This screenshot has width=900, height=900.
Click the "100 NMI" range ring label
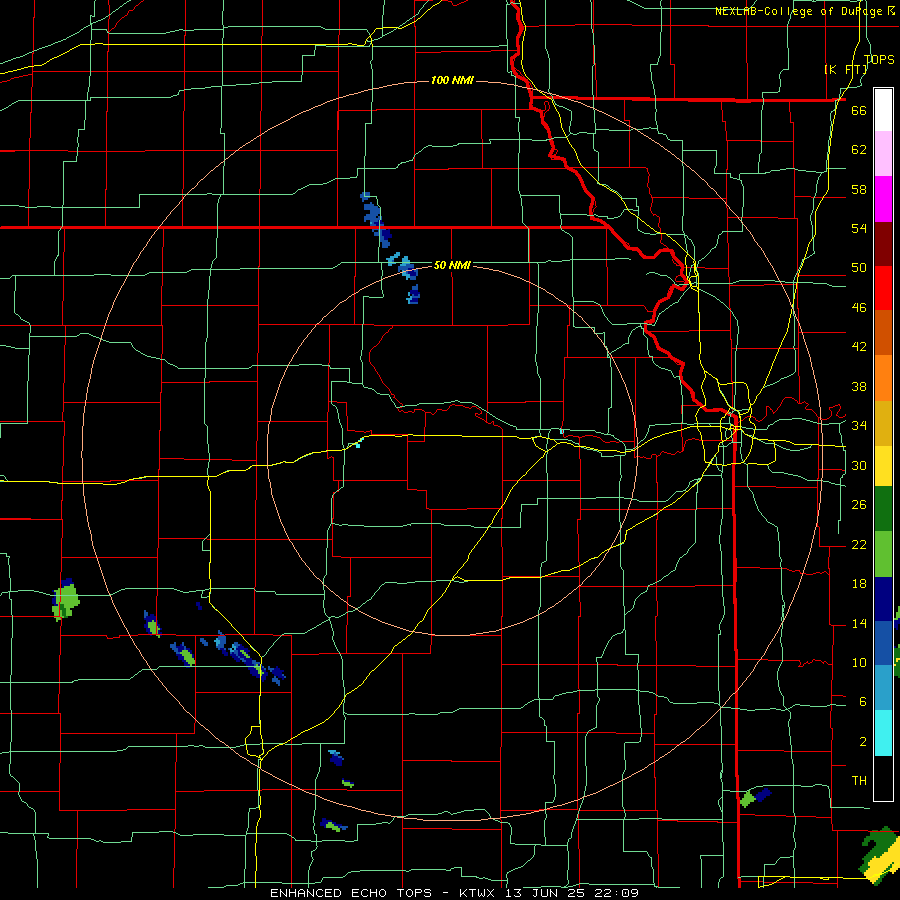click(452, 80)
